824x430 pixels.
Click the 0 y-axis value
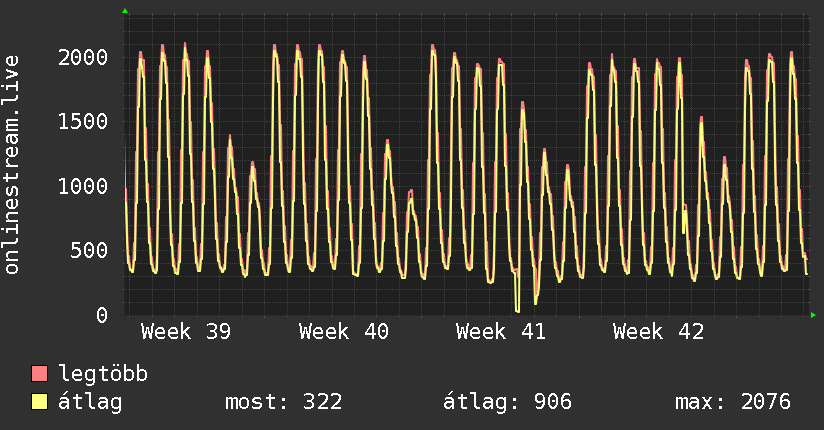(103, 315)
